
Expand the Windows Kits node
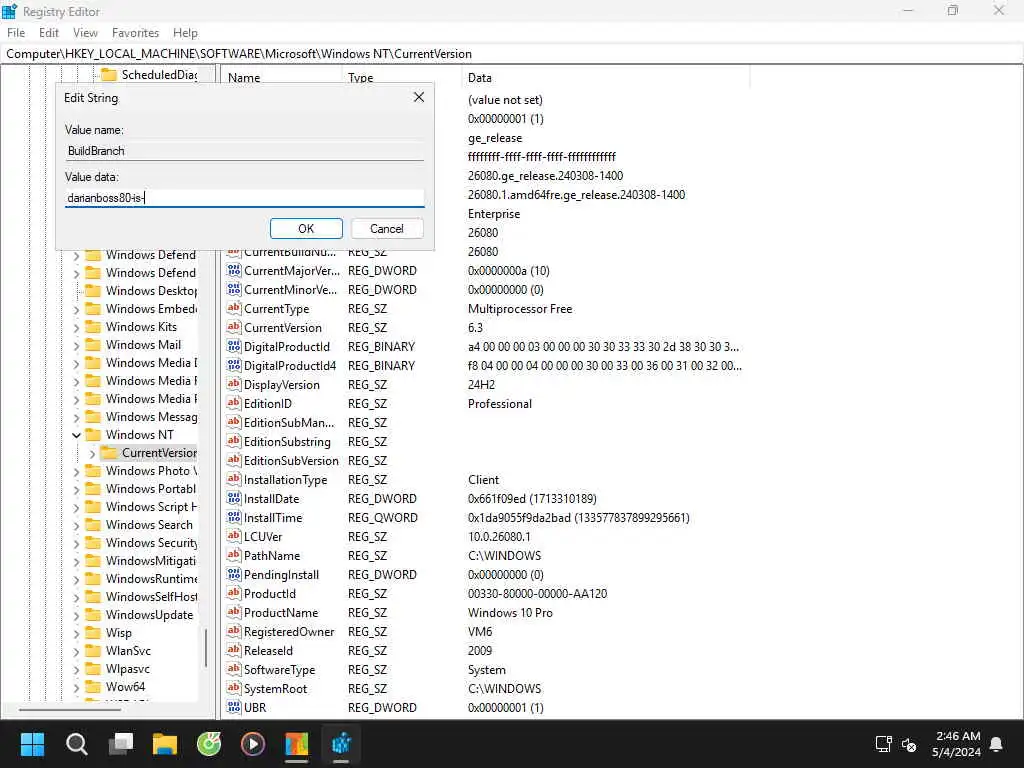(76, 327)
